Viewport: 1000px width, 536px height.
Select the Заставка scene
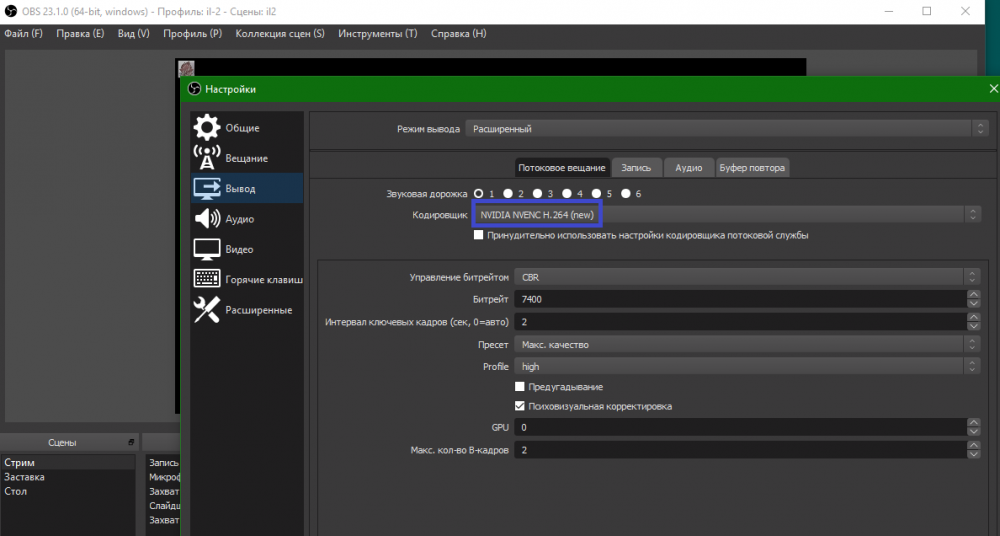coord(24,477)
